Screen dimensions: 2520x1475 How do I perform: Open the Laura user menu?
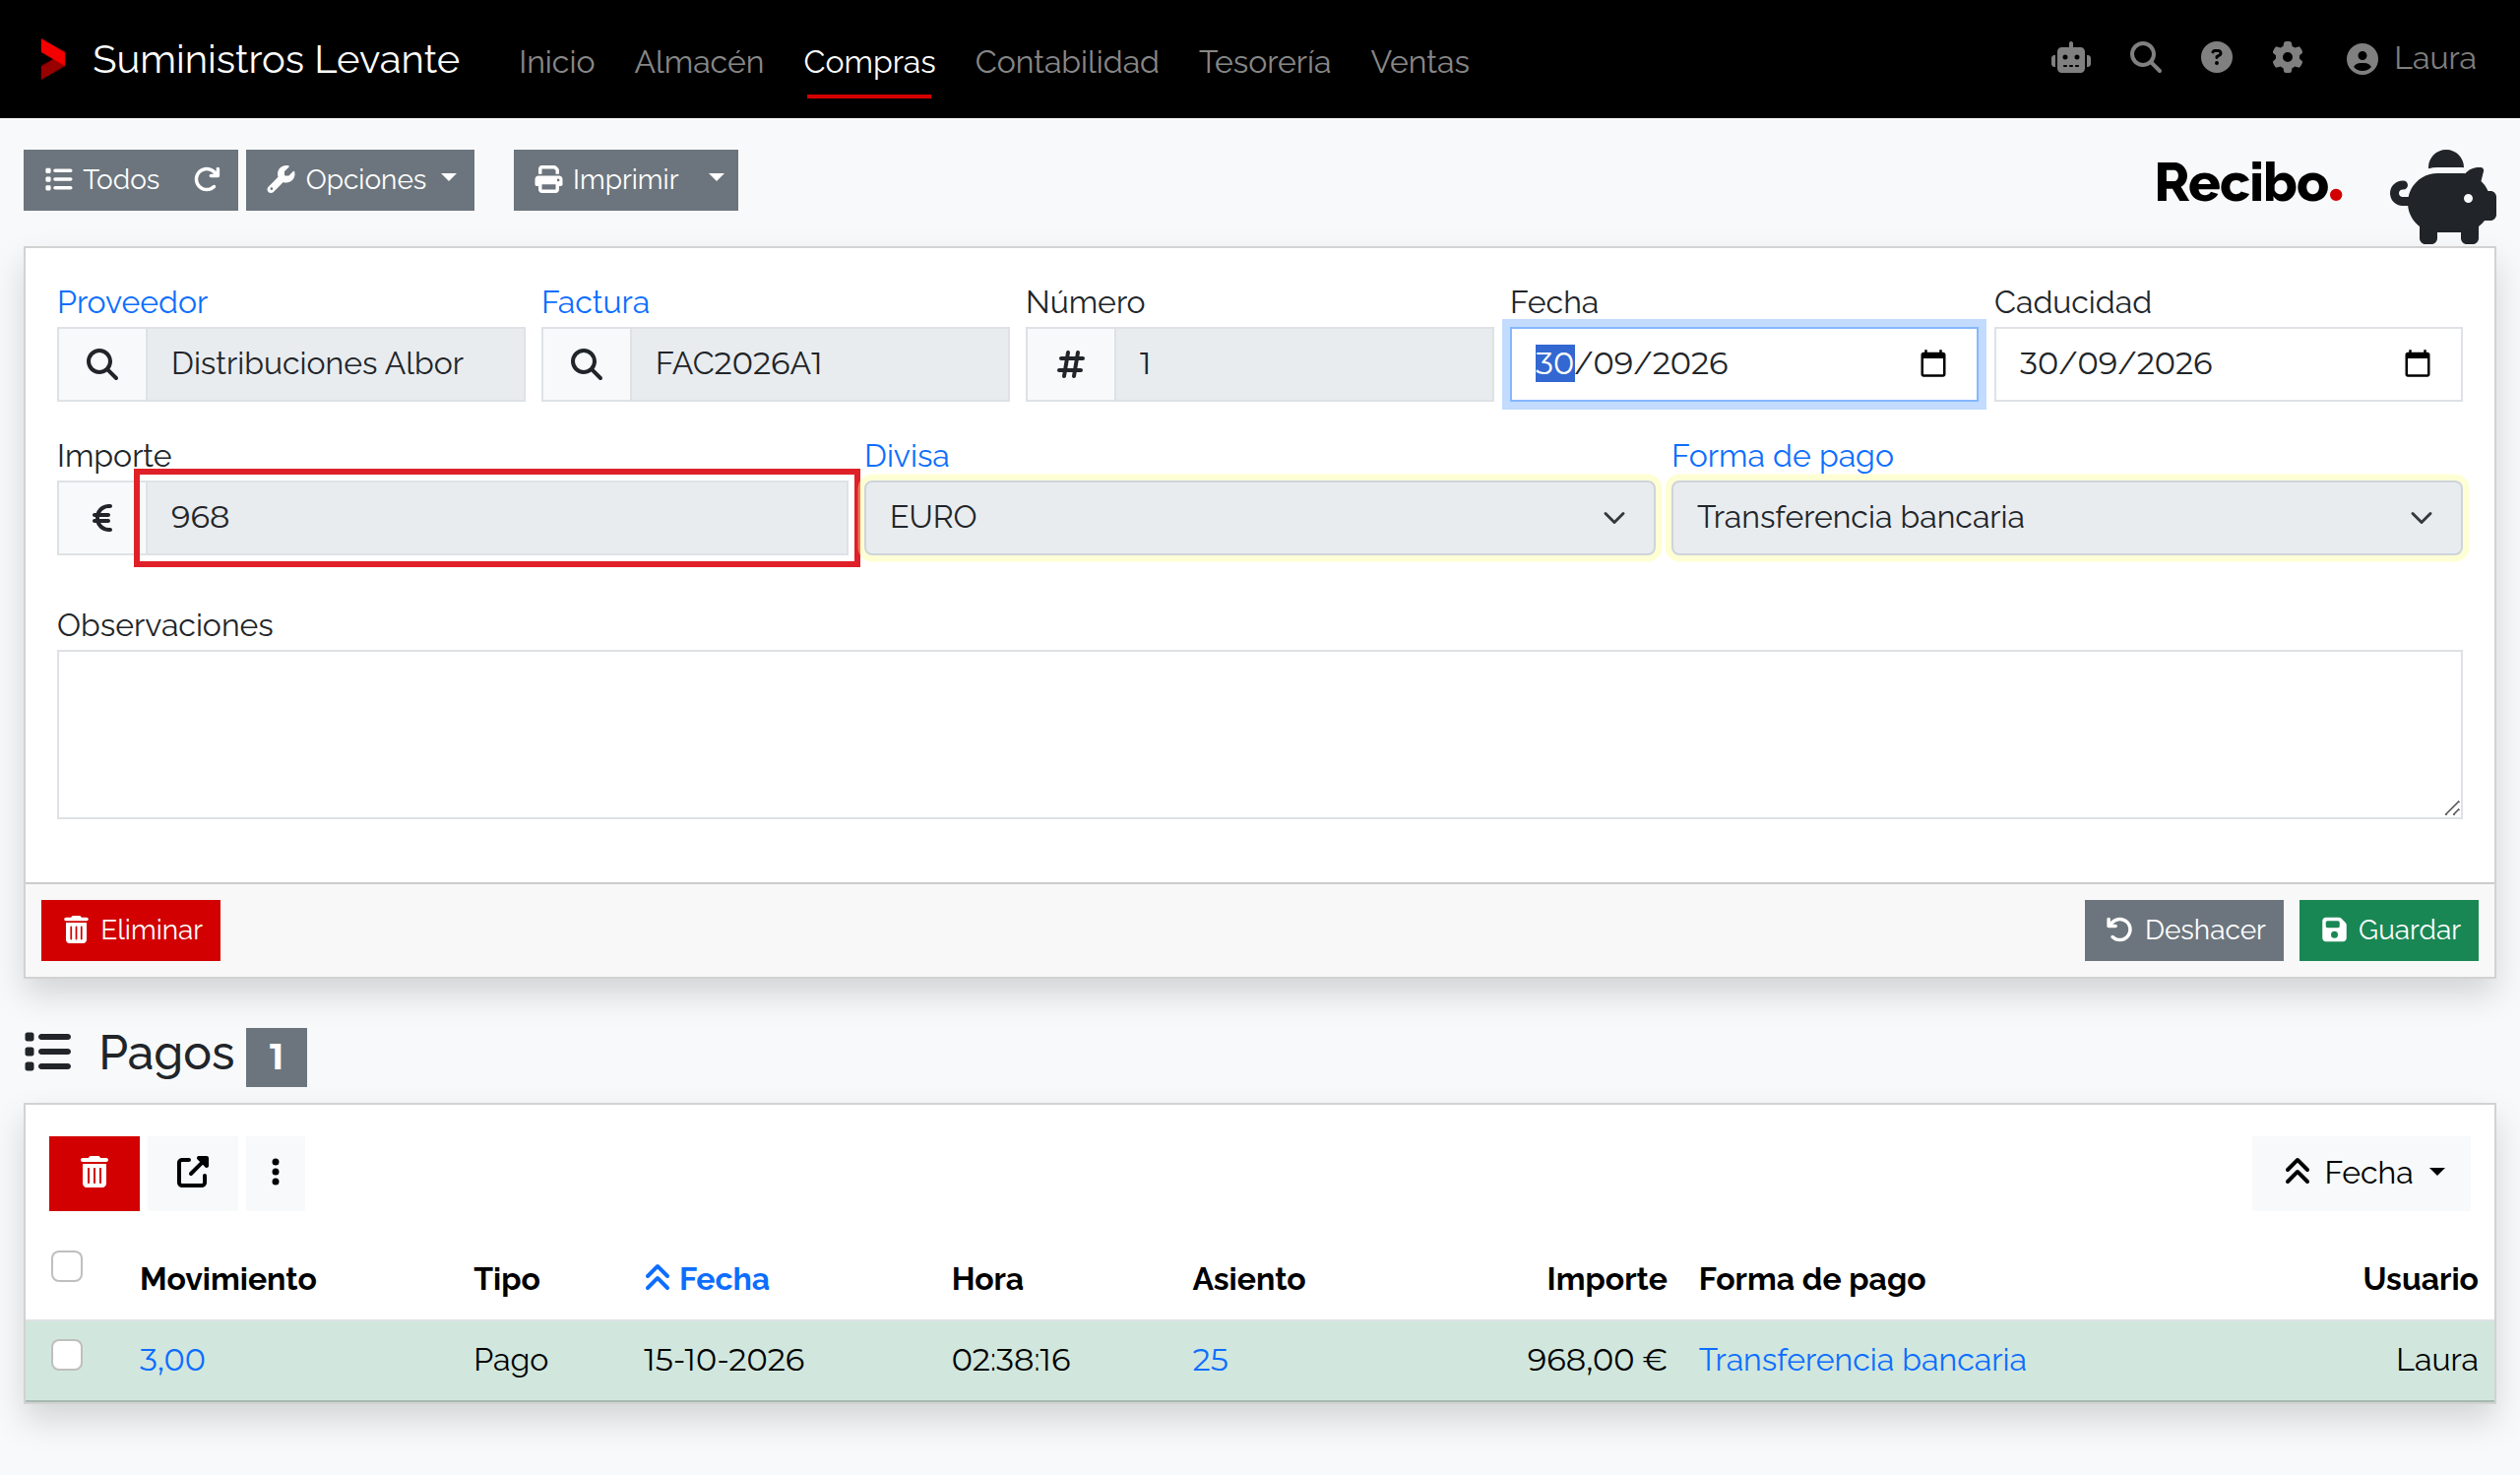coord(2410,59)
